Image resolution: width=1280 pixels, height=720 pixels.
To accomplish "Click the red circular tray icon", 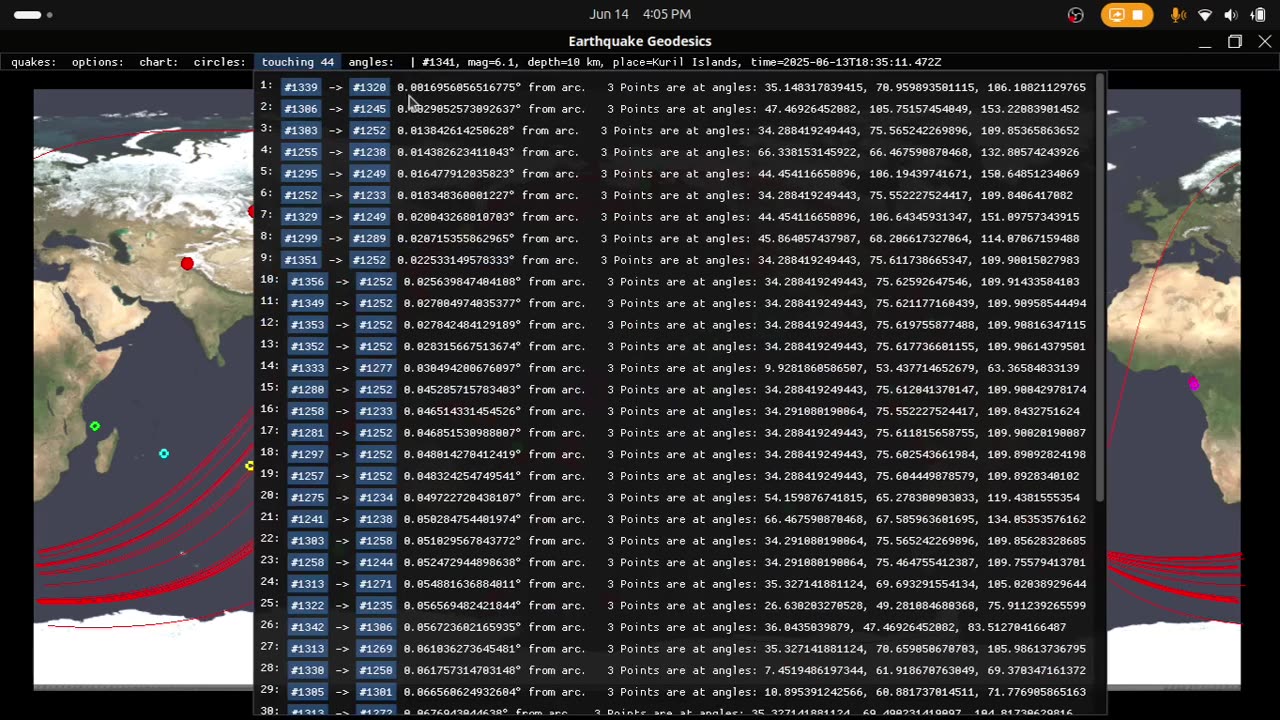I will tap(1076, 15).
